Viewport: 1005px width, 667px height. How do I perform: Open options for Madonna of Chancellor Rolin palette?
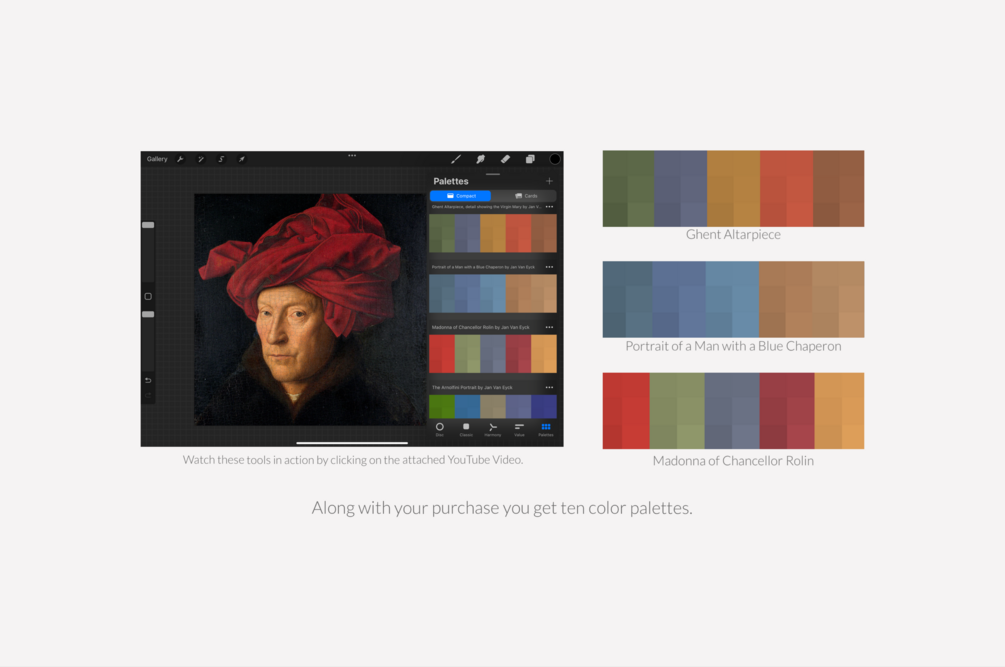(549, 327)
